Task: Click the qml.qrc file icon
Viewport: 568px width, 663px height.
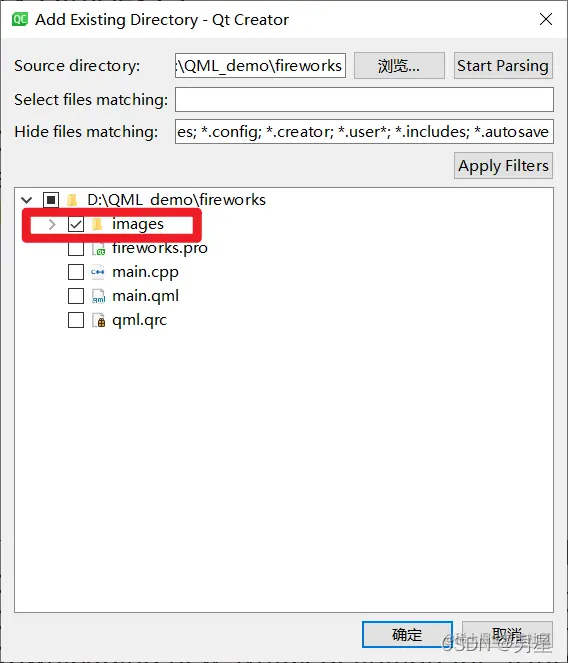Action: tap(98, 320)
